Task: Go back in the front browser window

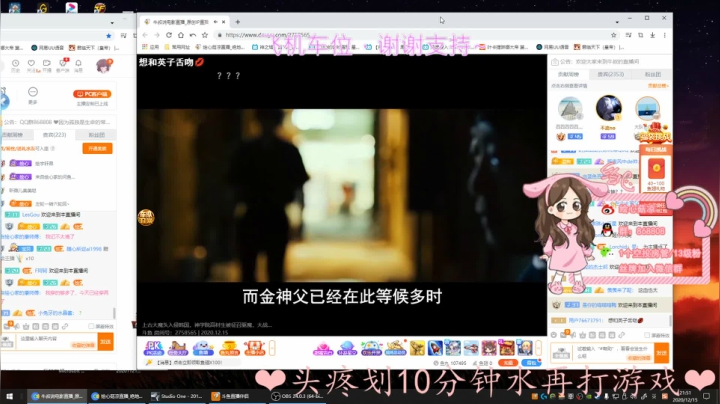Action: point(145,35)
